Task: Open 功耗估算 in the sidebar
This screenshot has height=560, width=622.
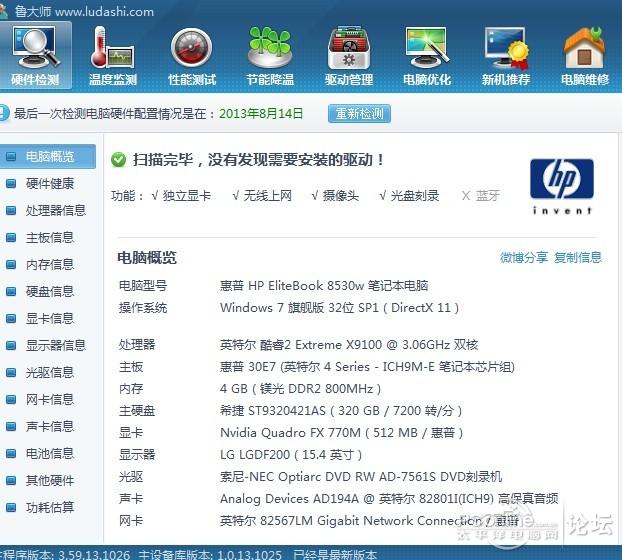Action: click(50, 507)
